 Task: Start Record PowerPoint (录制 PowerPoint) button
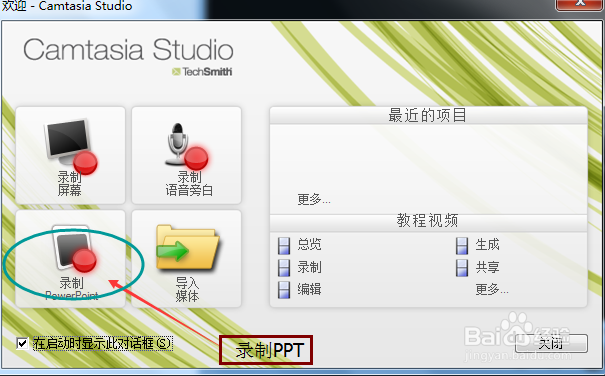tap(70, 259)
